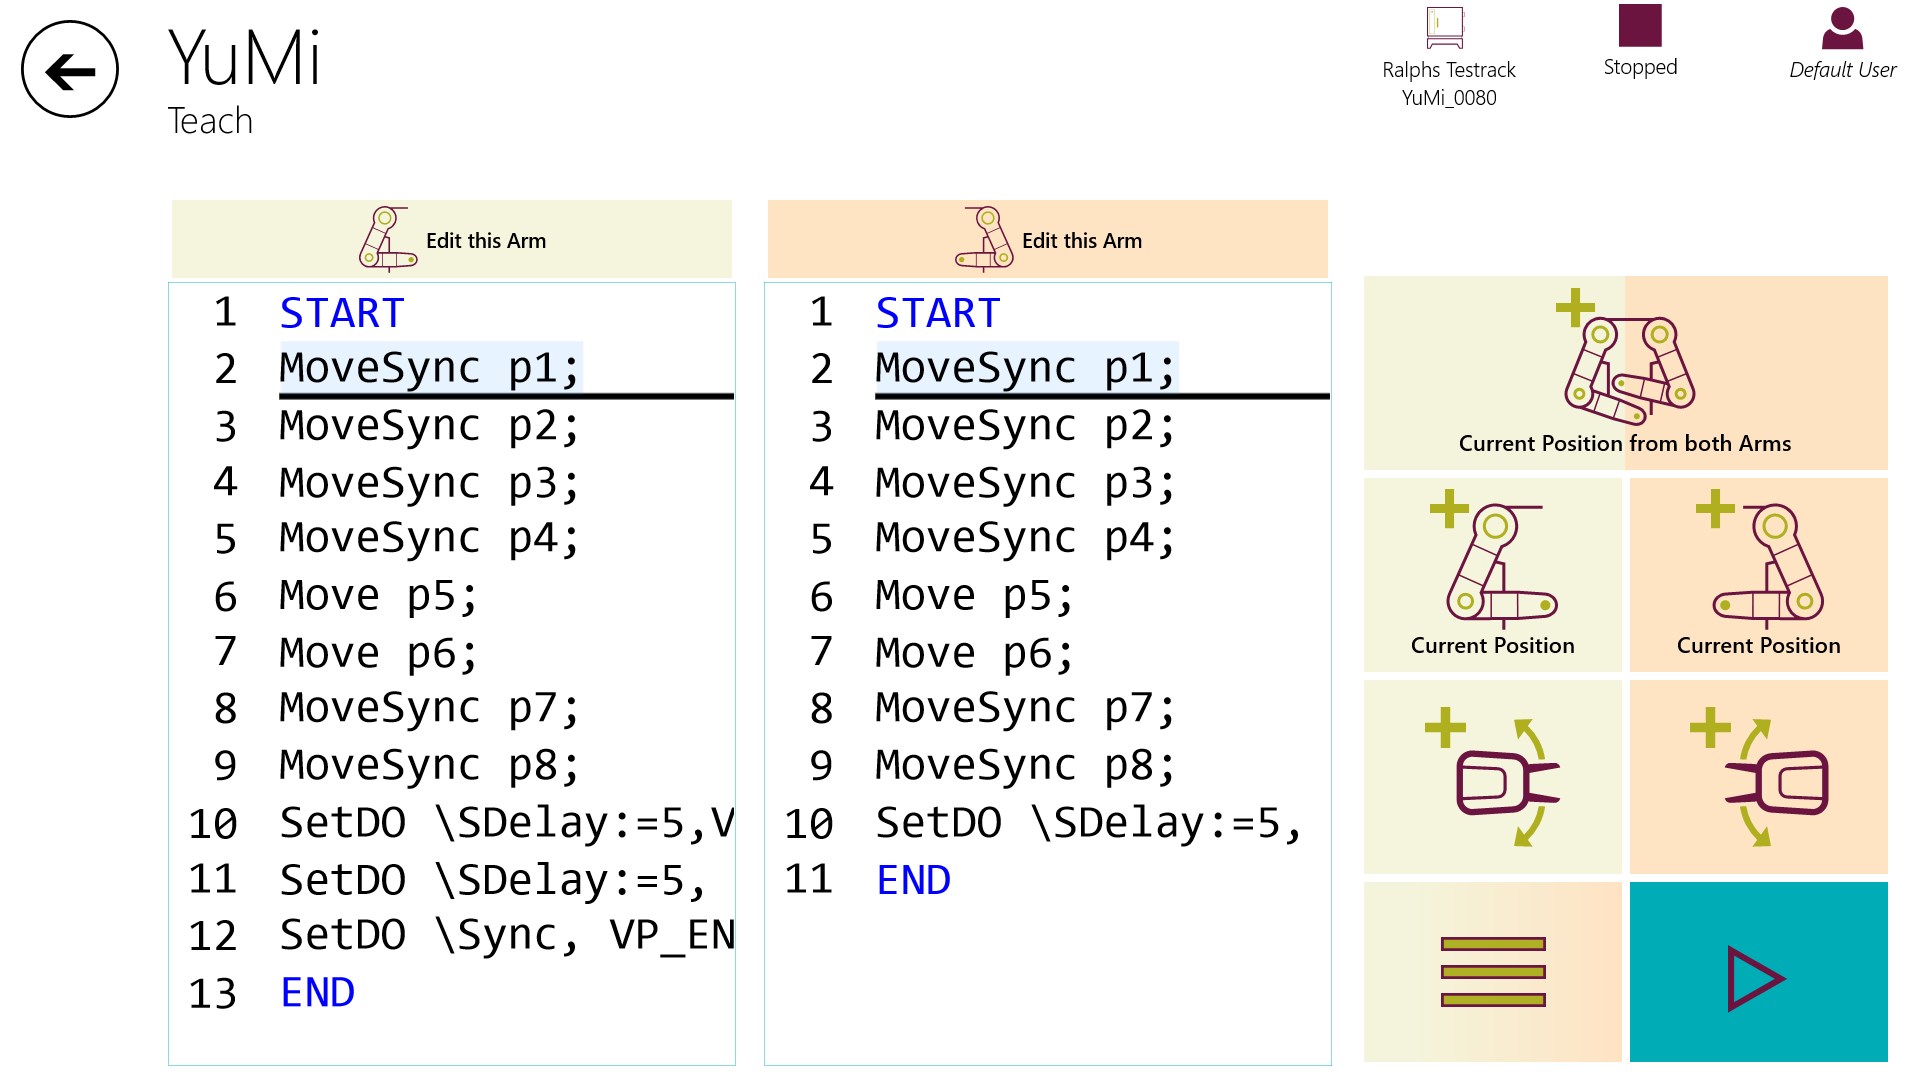Click the back navigation arrow icon

pos(69,71)
